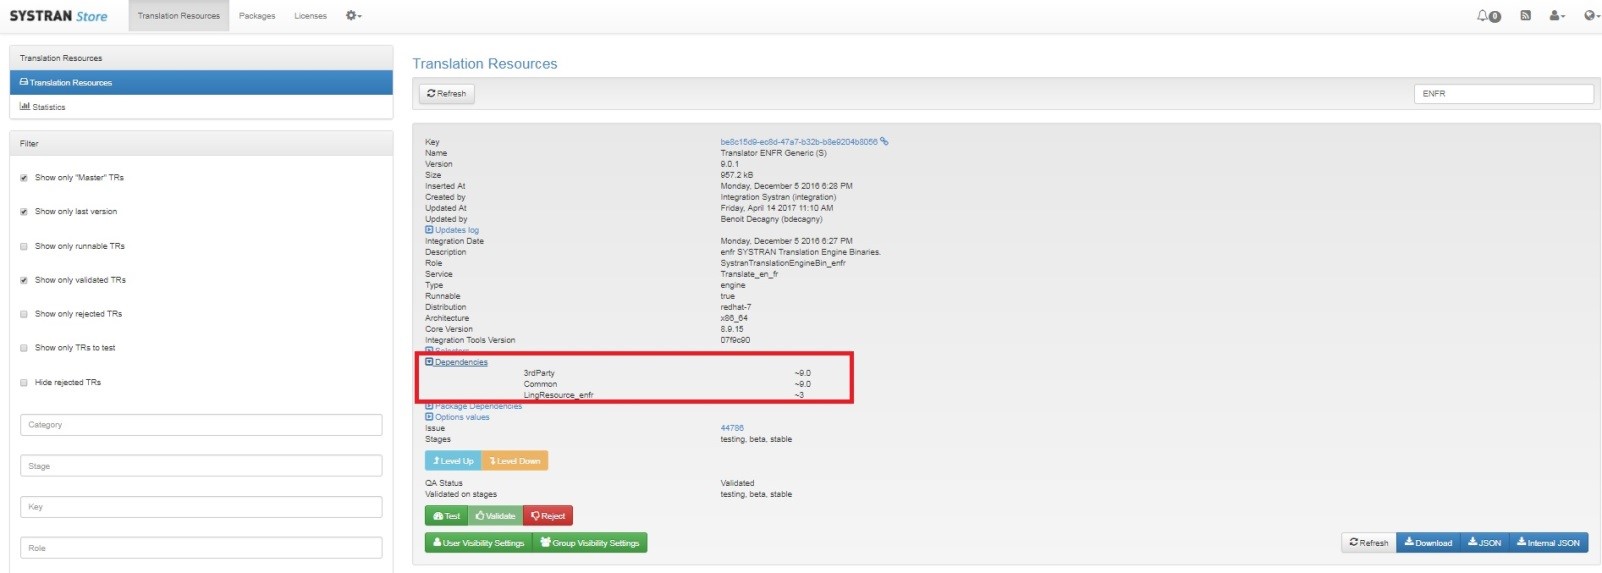Click the JSON download button
This screenshot has height=573, width=1602.
[x=1484, y=542]
